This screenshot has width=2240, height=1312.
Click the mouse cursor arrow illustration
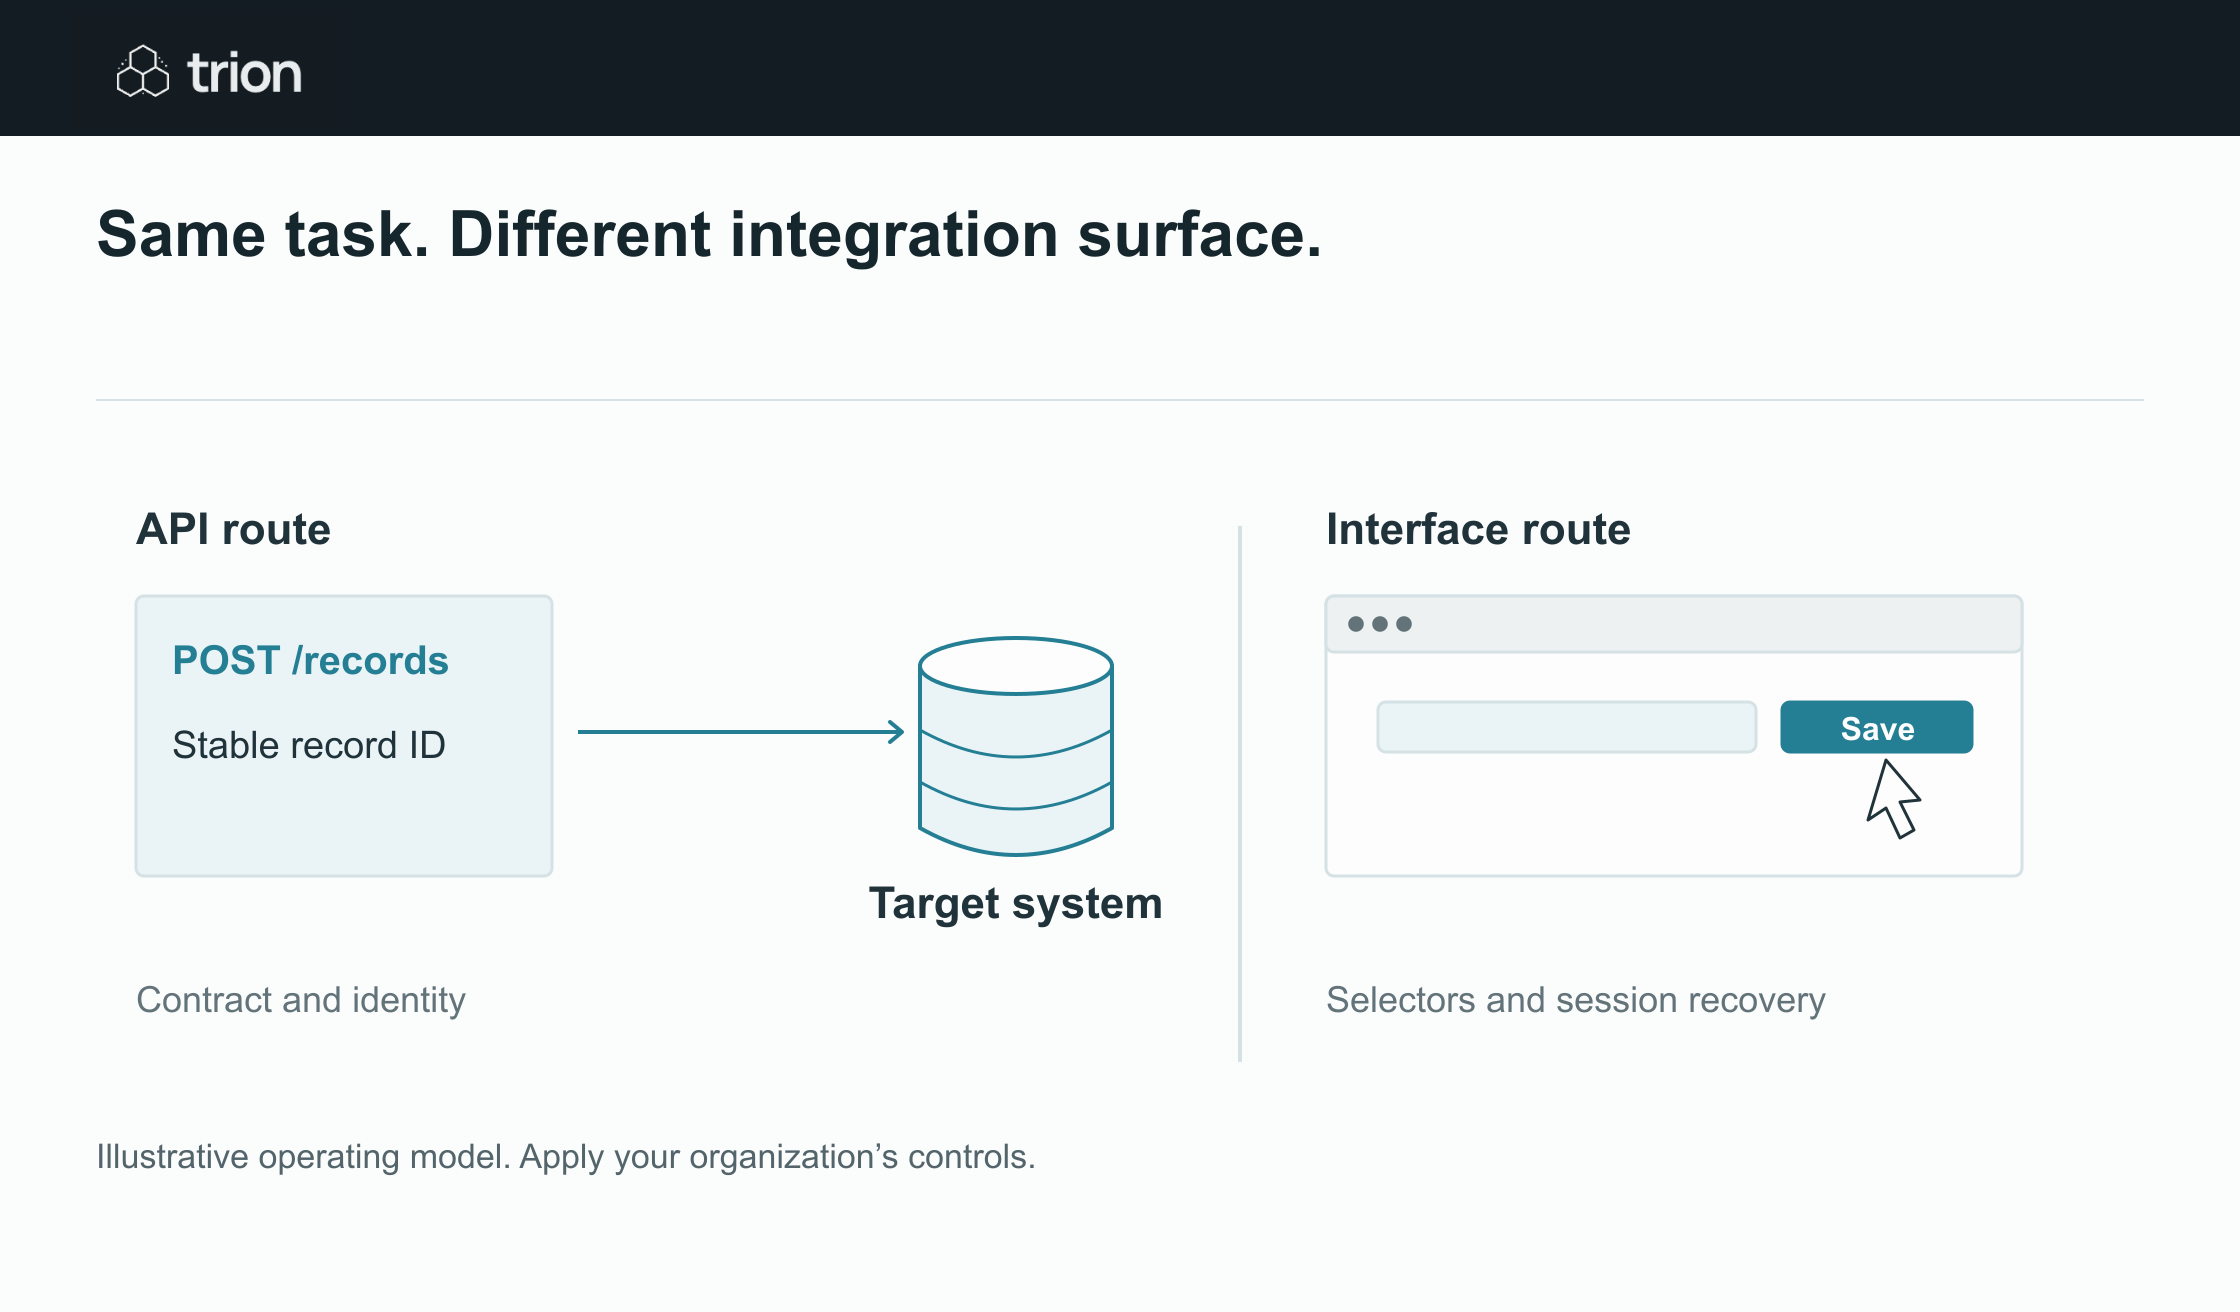1893,799
